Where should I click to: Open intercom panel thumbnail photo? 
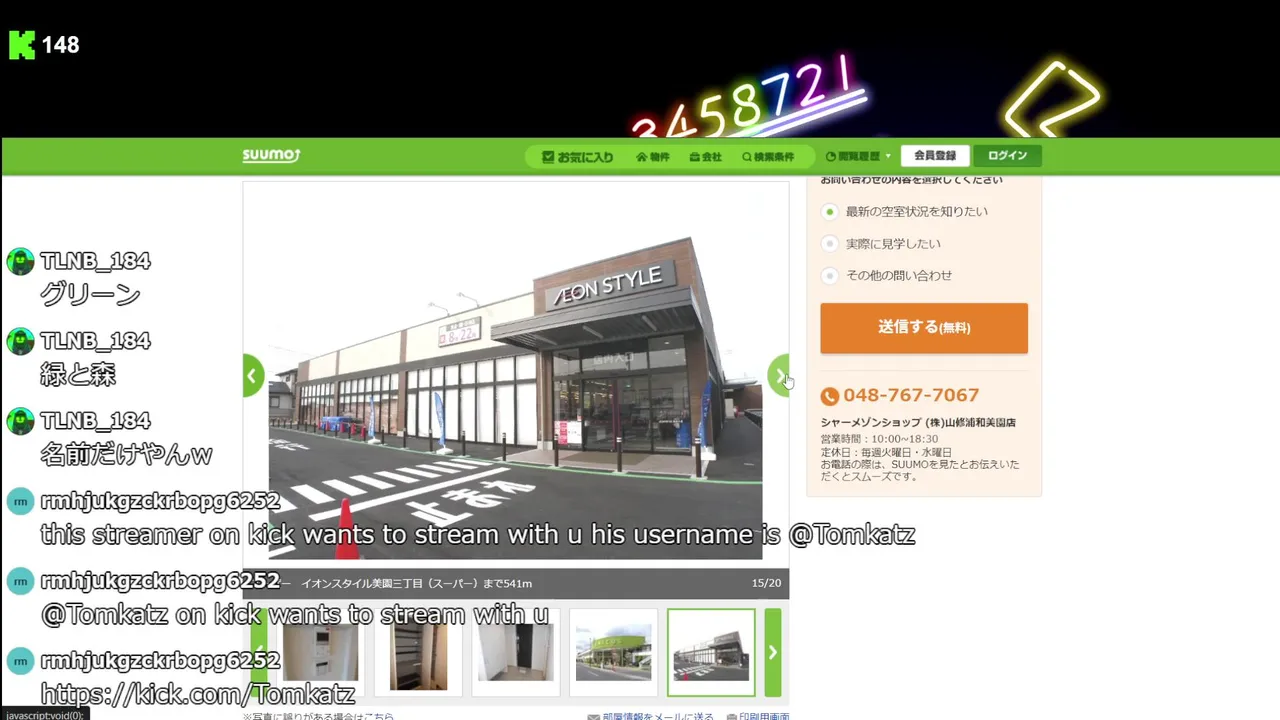tap(321, 652)
